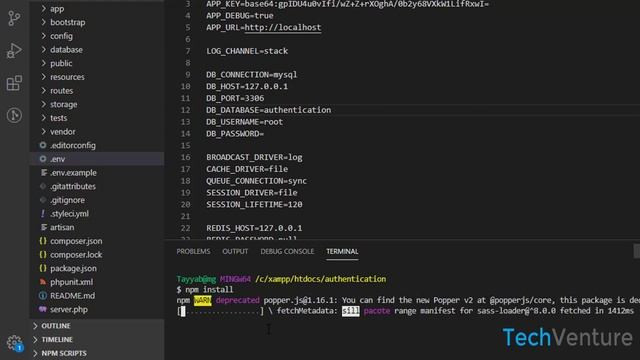
Task: Expand the OUTLINE section
Action: pos(36,326)
